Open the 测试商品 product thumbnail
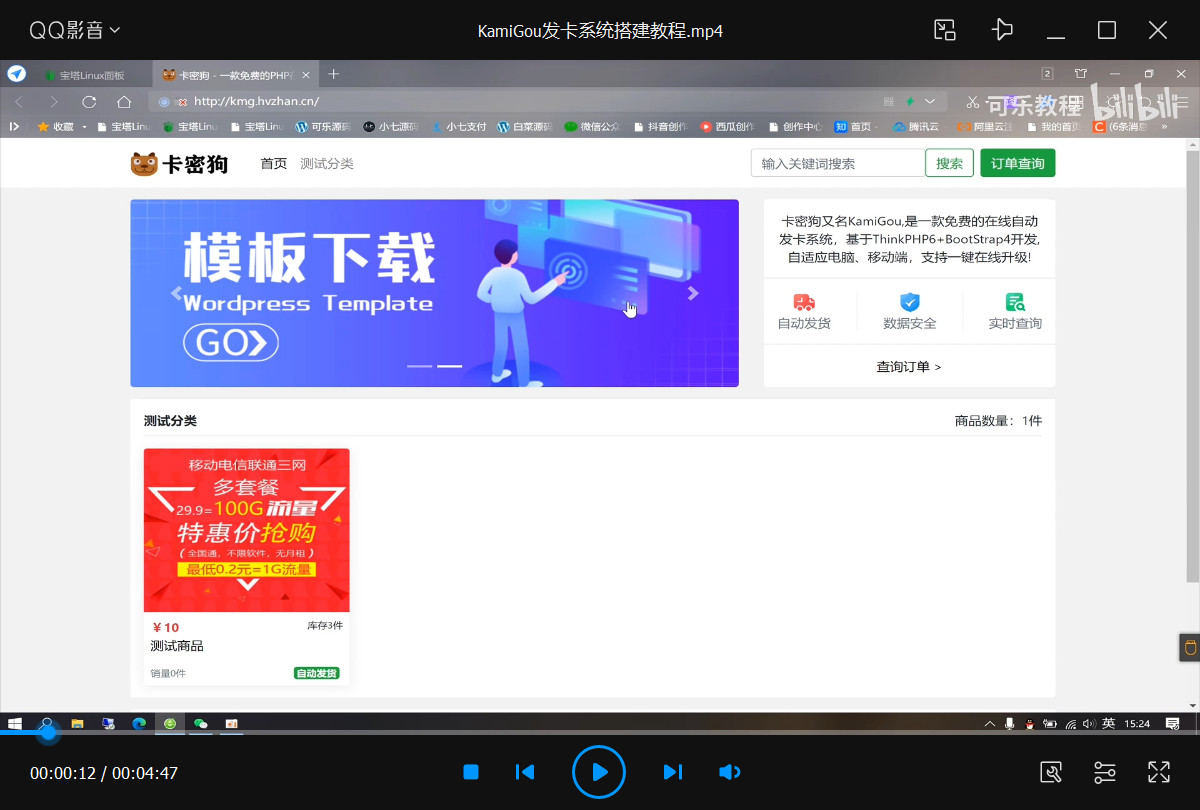The image size is (1200, 810). coord(247,530)
